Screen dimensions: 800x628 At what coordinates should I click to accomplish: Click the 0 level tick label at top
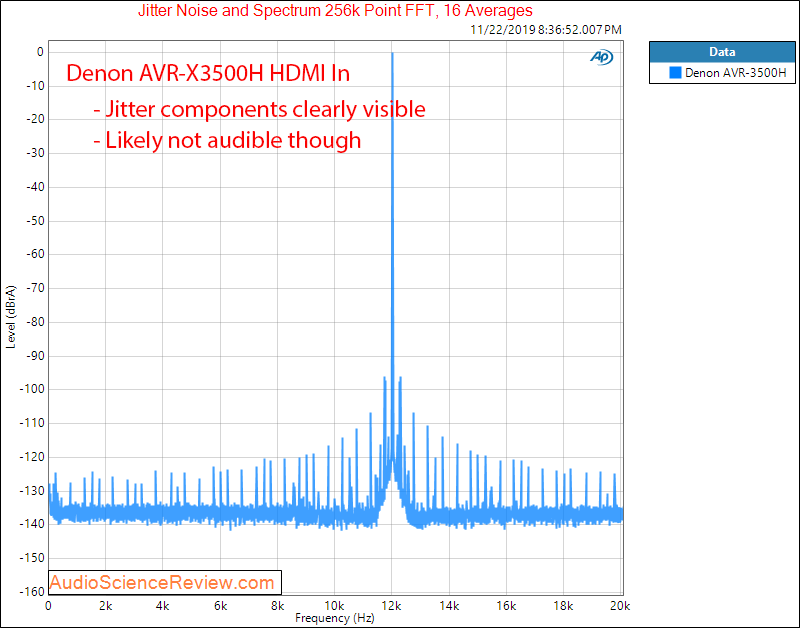tap(40, 52)
